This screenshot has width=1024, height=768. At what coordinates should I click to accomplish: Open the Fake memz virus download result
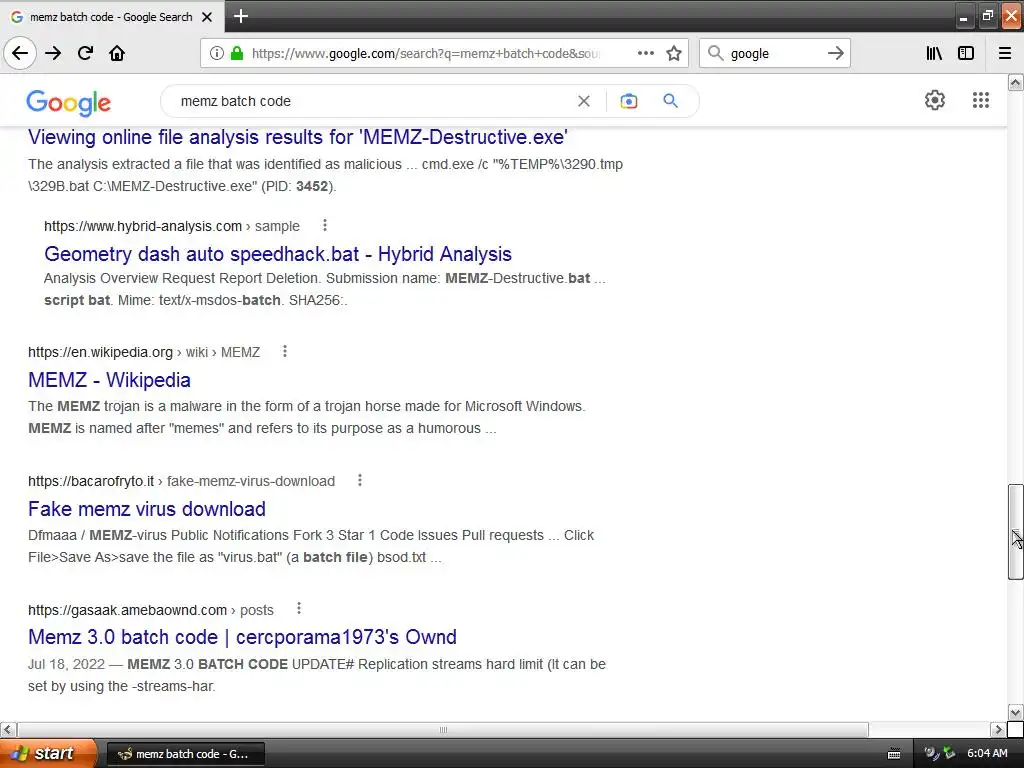147,509
